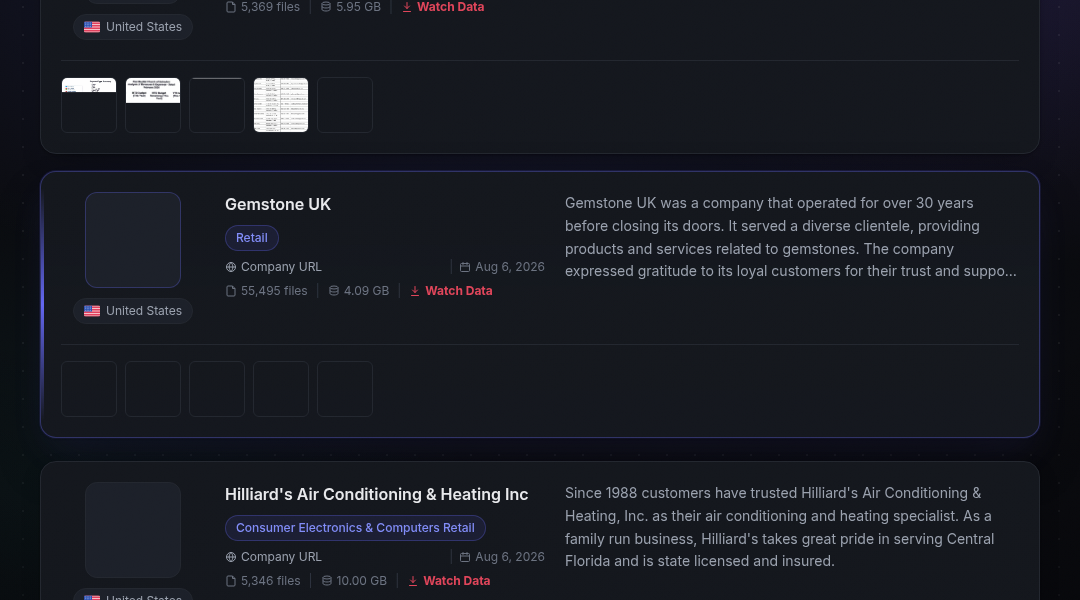Click download icon in Gemstone UK Watch Data
The height and width of the screenshot is (600, 1080).
415,291
